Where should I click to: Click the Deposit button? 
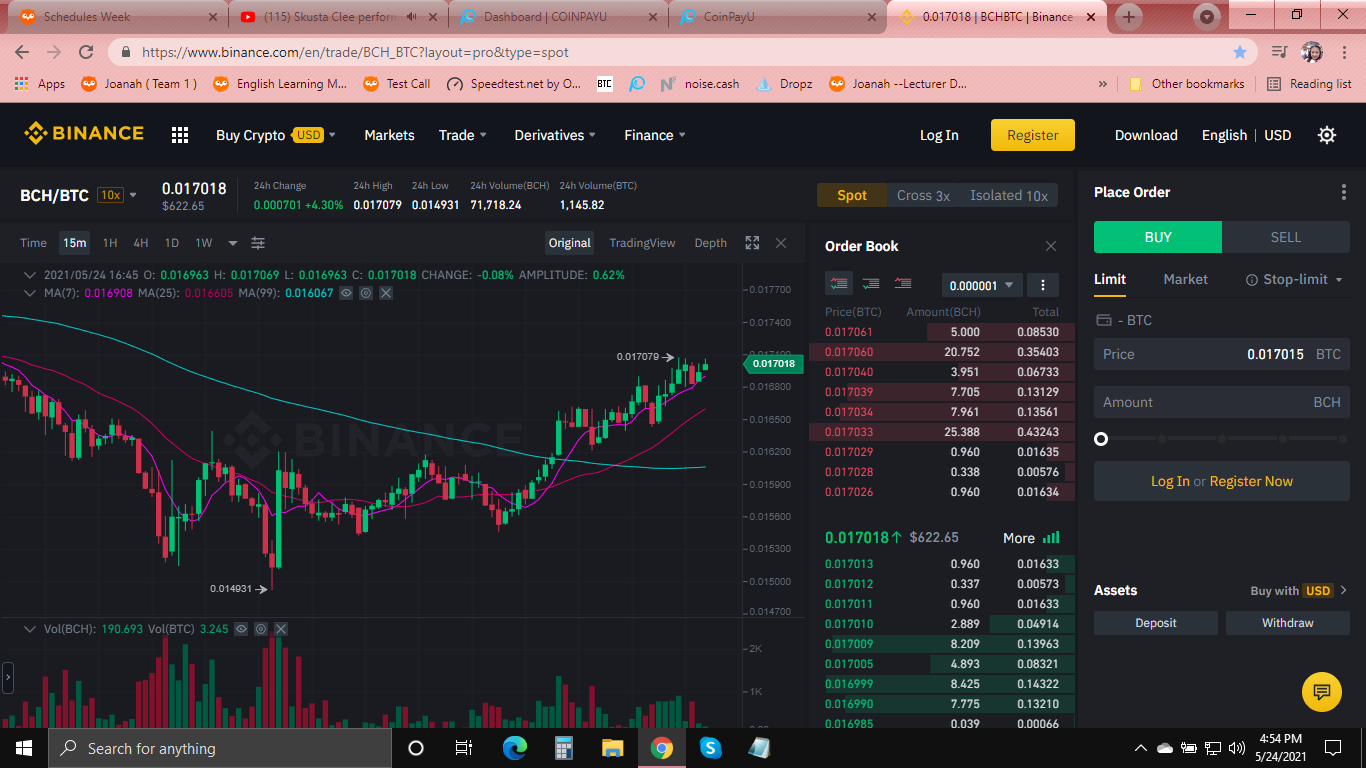tap(1156, 623)
